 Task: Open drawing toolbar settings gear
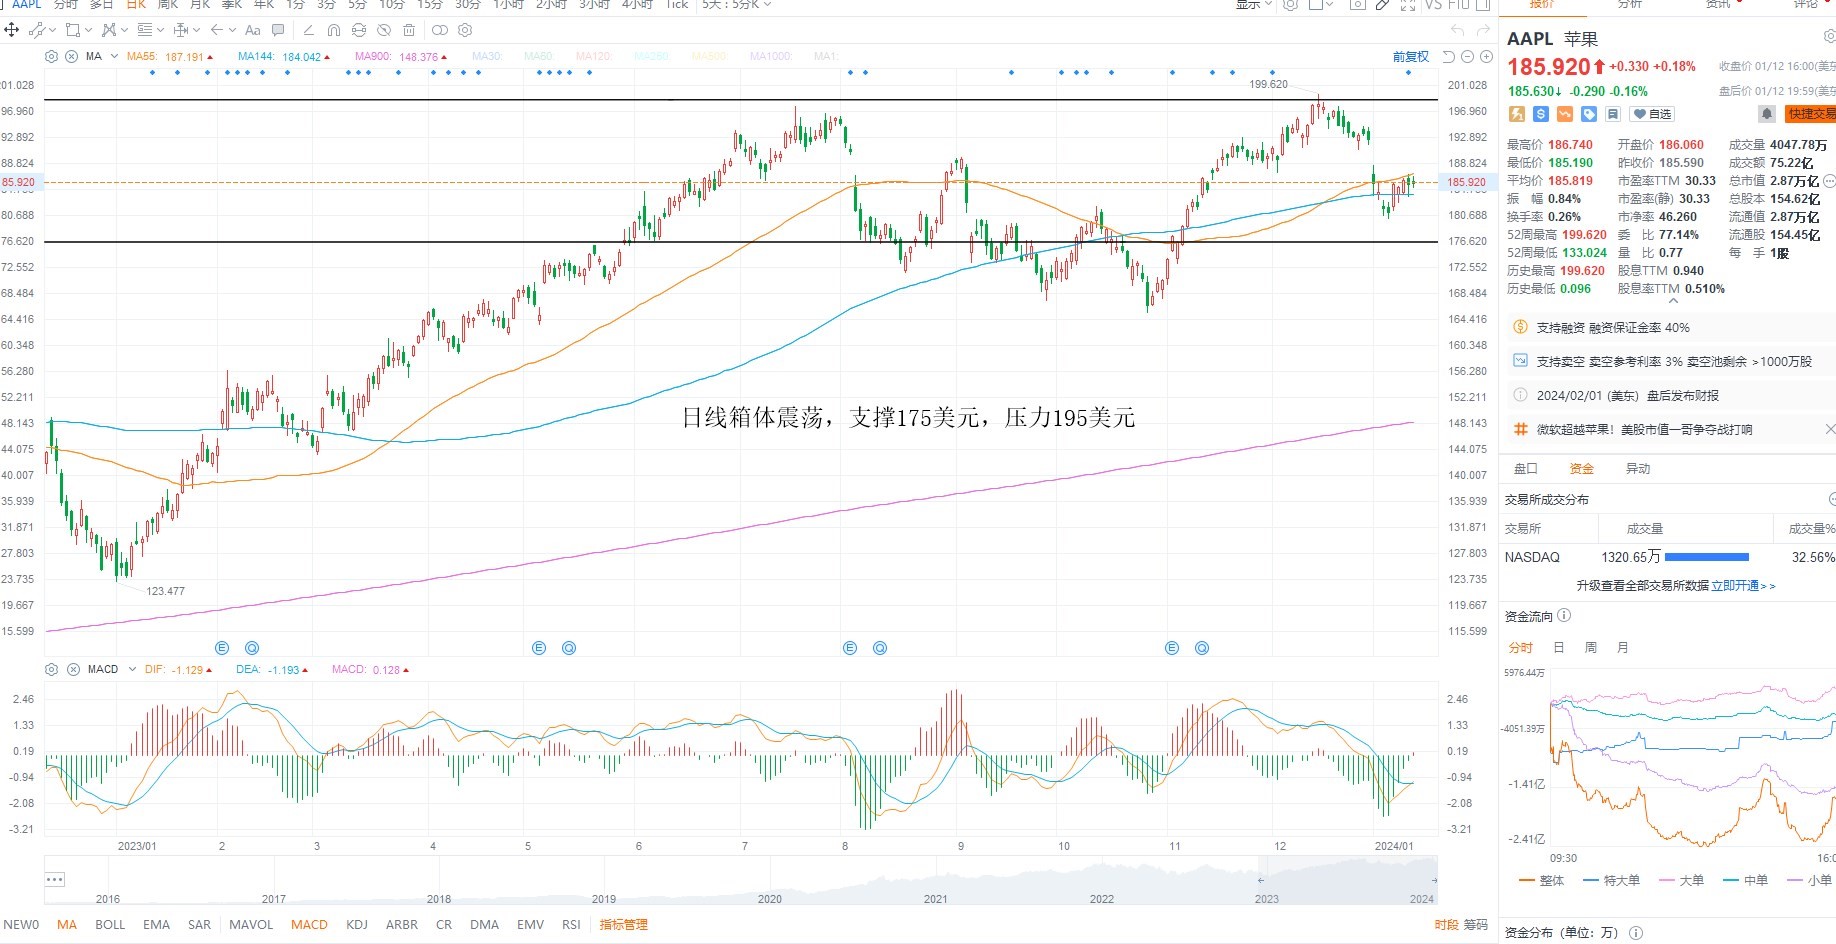coord(464,30)
